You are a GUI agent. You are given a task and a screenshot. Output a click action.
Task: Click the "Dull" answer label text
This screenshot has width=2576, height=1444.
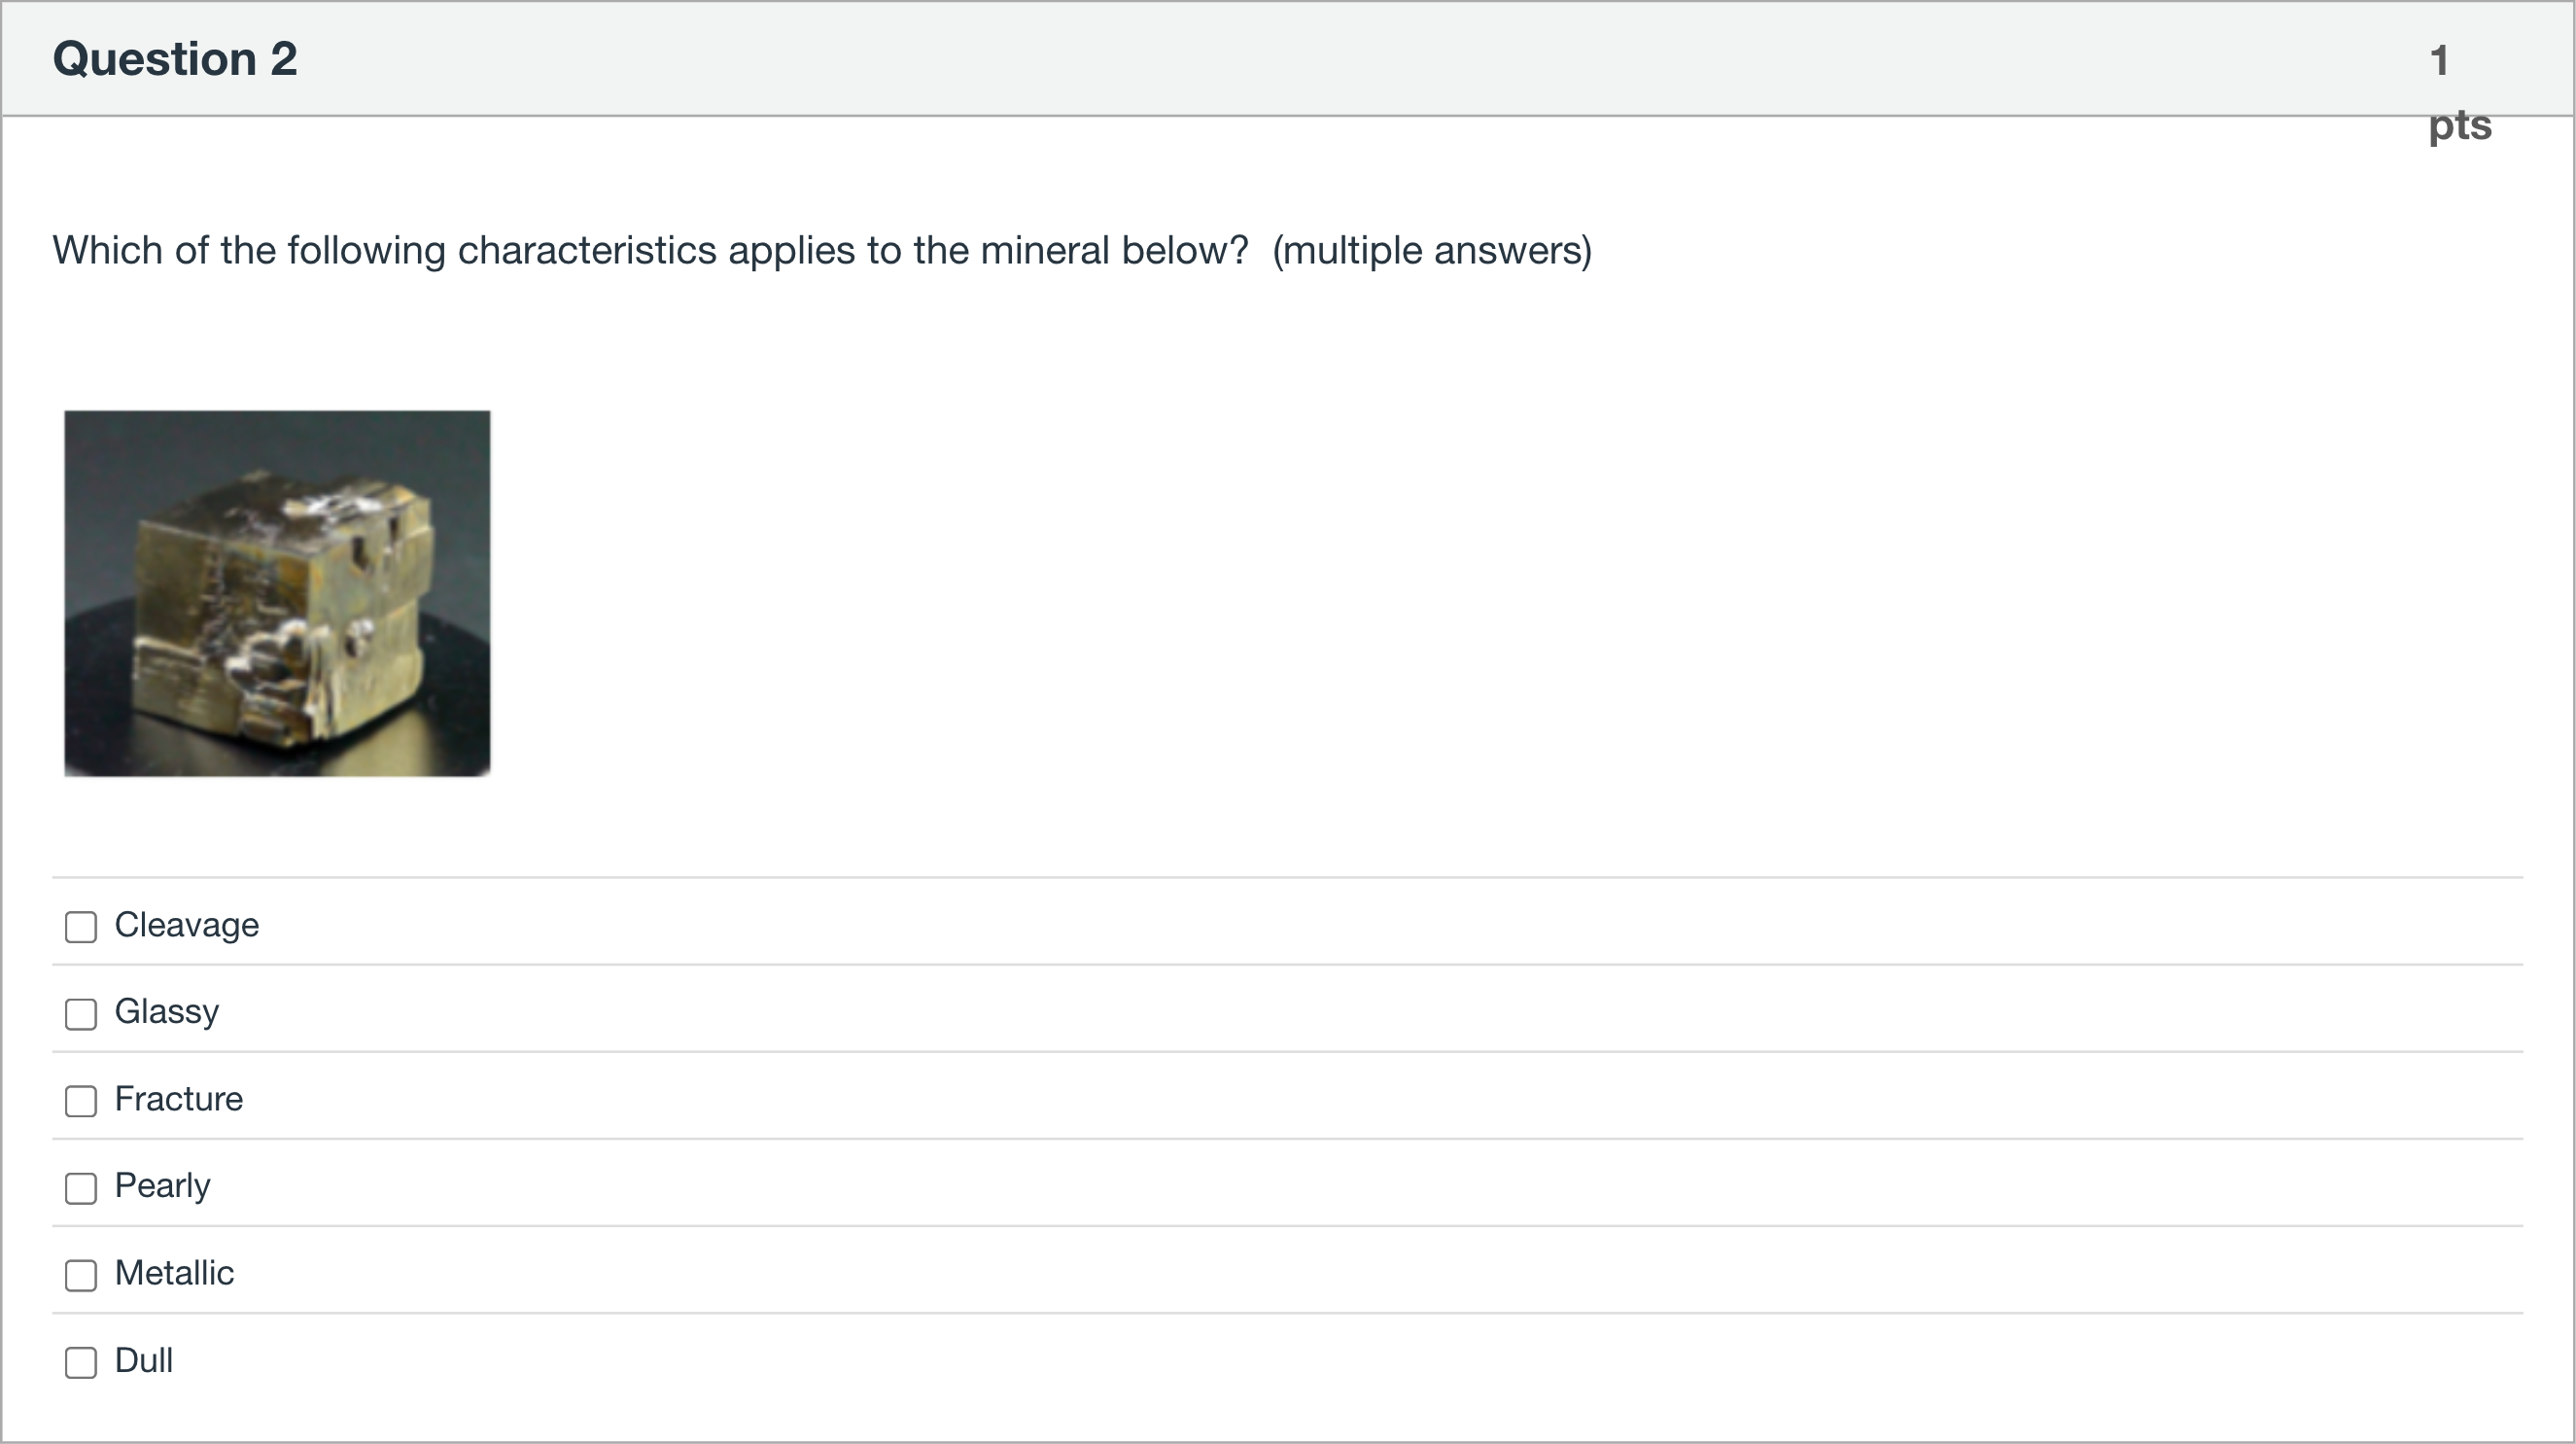tap(144, 1360)
